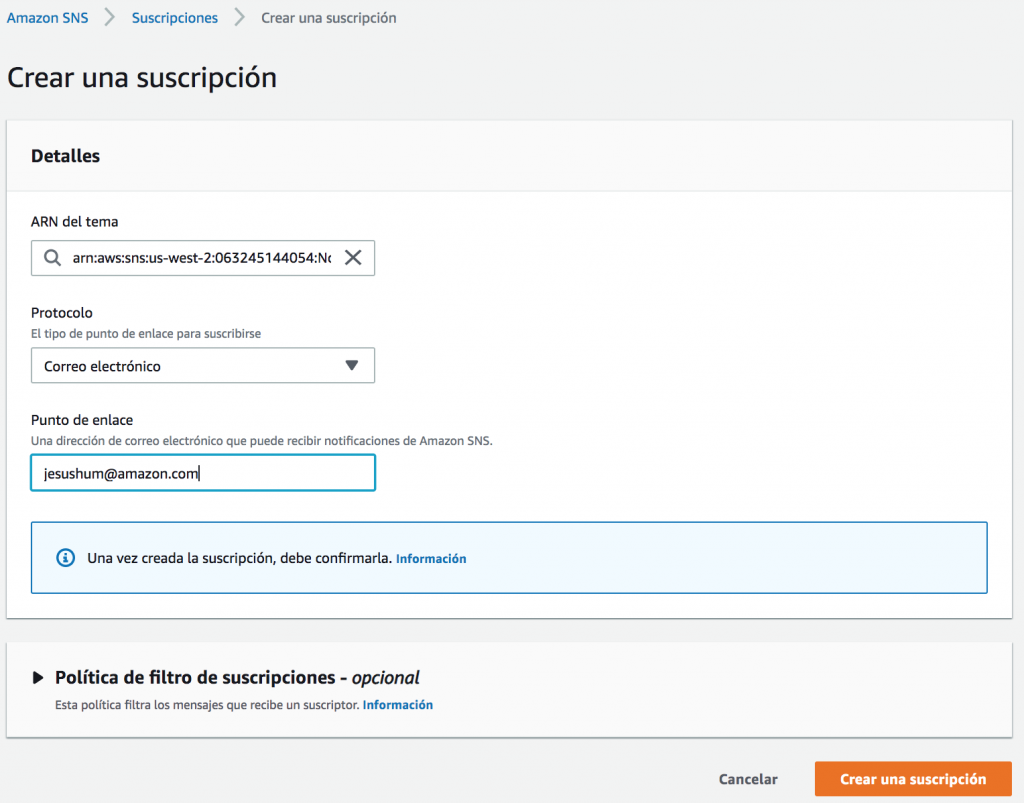
Task: Navigate to Suscripciones breadcrumb
Action: pos(175,18)
